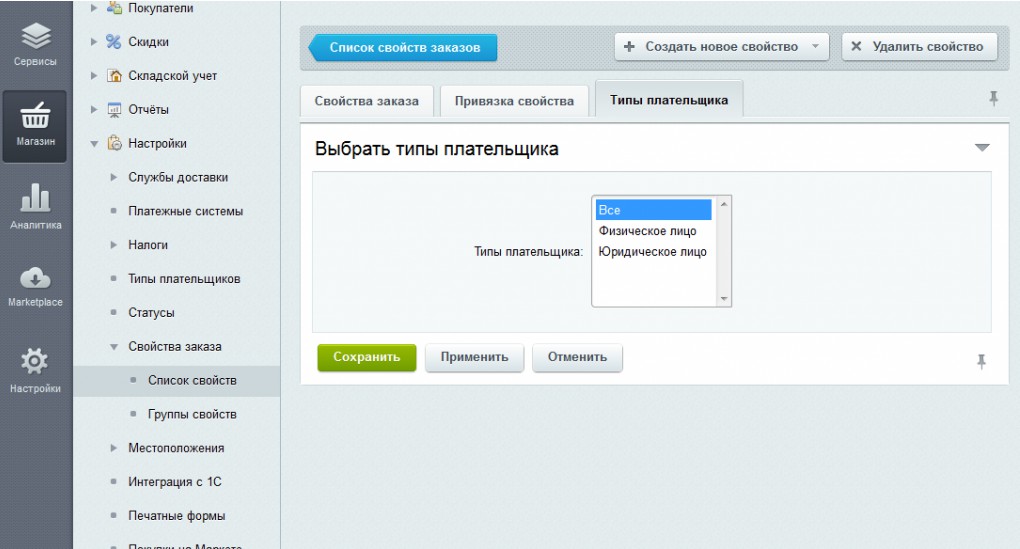Open Платежные системы in the tree
This screenshot has height=549, width=1020.
pyautogui.click(x=185, y=211)
